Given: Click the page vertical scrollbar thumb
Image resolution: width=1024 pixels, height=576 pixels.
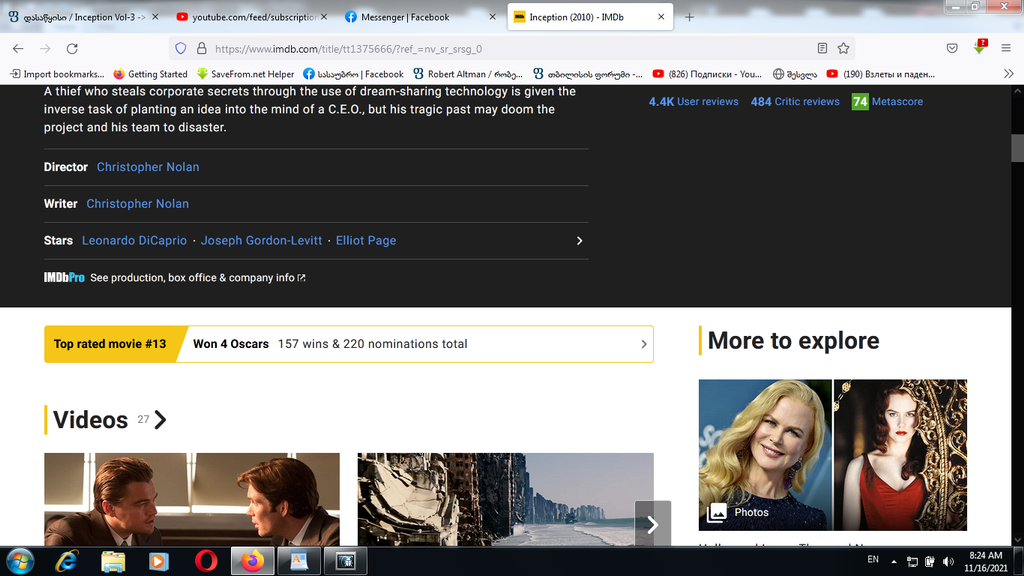Looking at the screenshot, I should (1017, 148).
